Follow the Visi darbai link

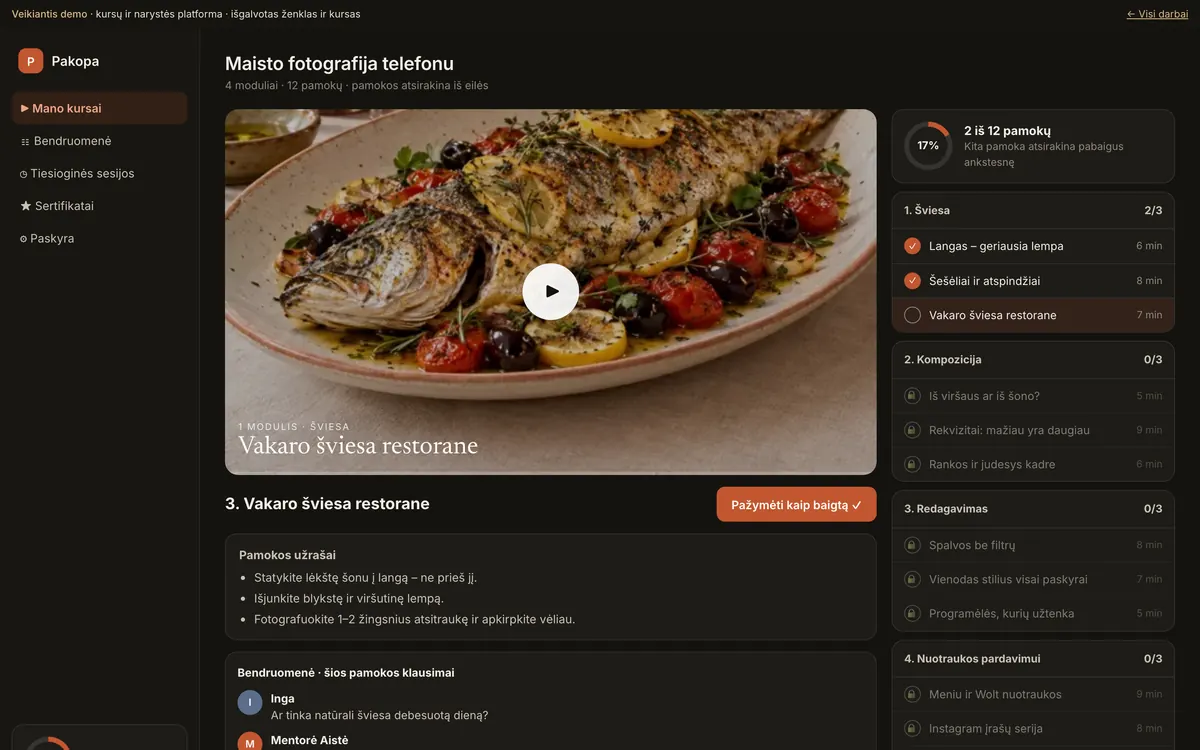[x=1157, y=14]
